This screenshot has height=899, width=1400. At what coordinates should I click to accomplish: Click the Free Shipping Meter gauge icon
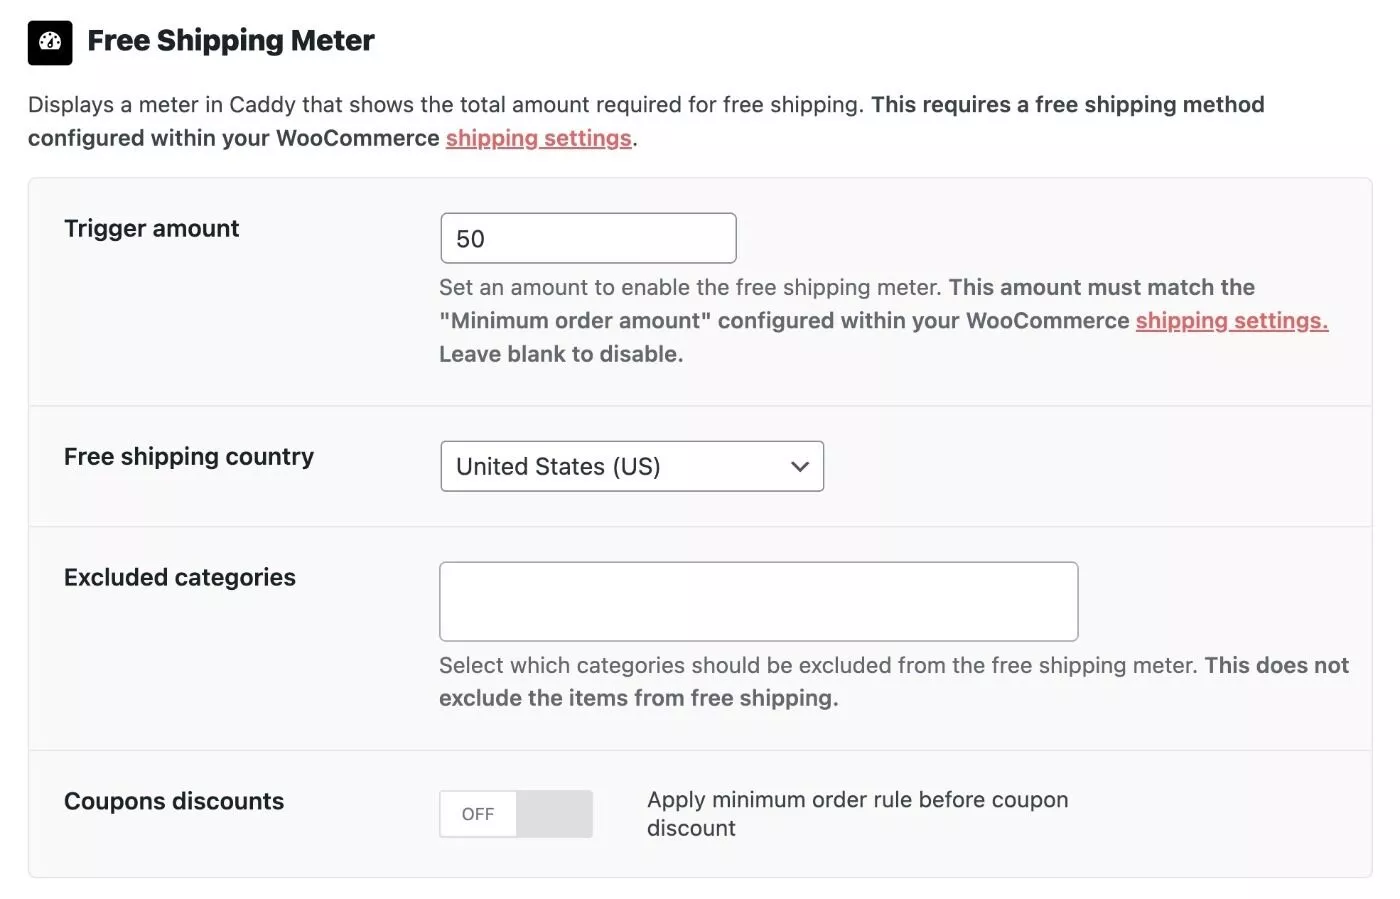[50, 43]
